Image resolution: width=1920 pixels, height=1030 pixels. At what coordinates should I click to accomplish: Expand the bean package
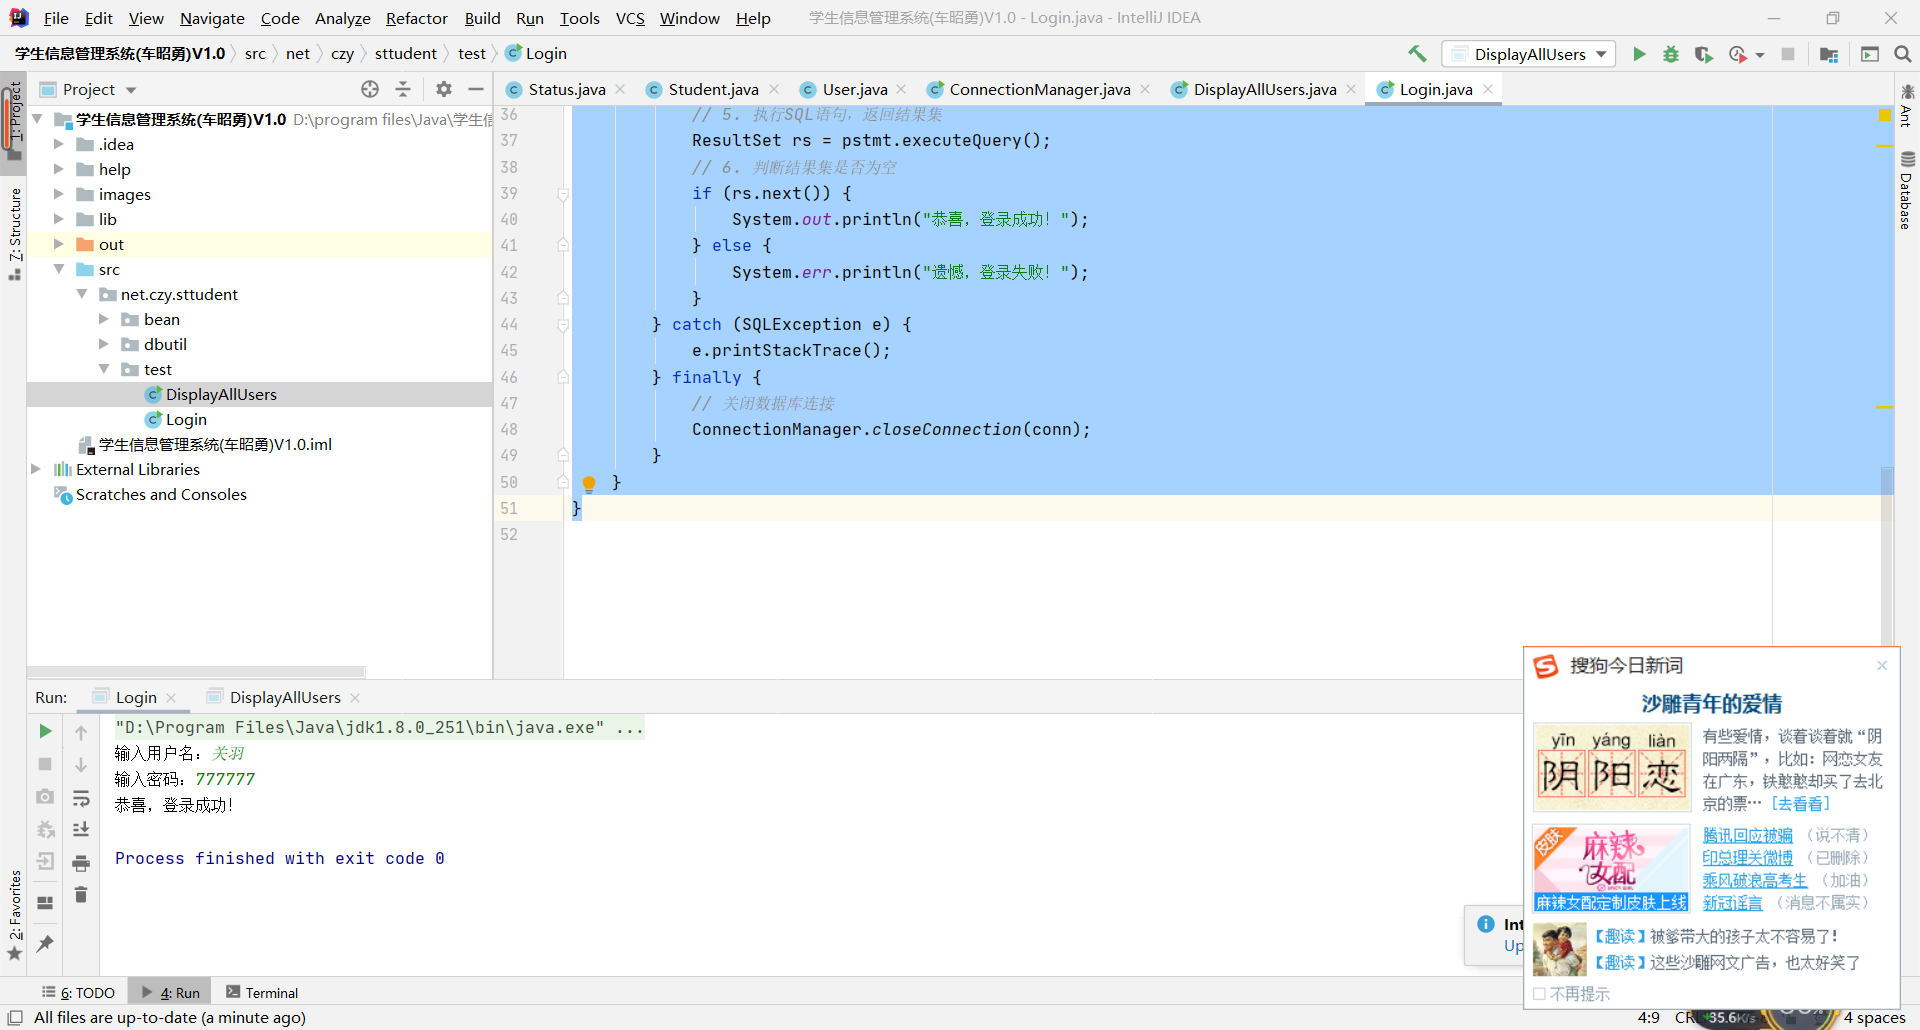pos(103,319)
